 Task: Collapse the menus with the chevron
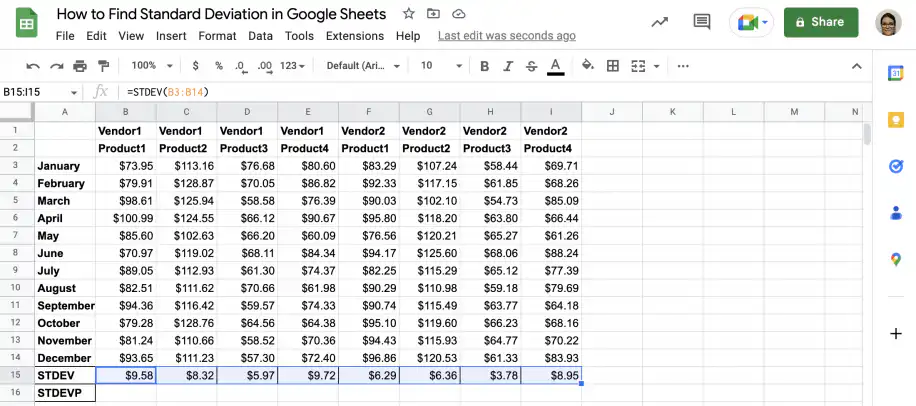pos(856,66)
